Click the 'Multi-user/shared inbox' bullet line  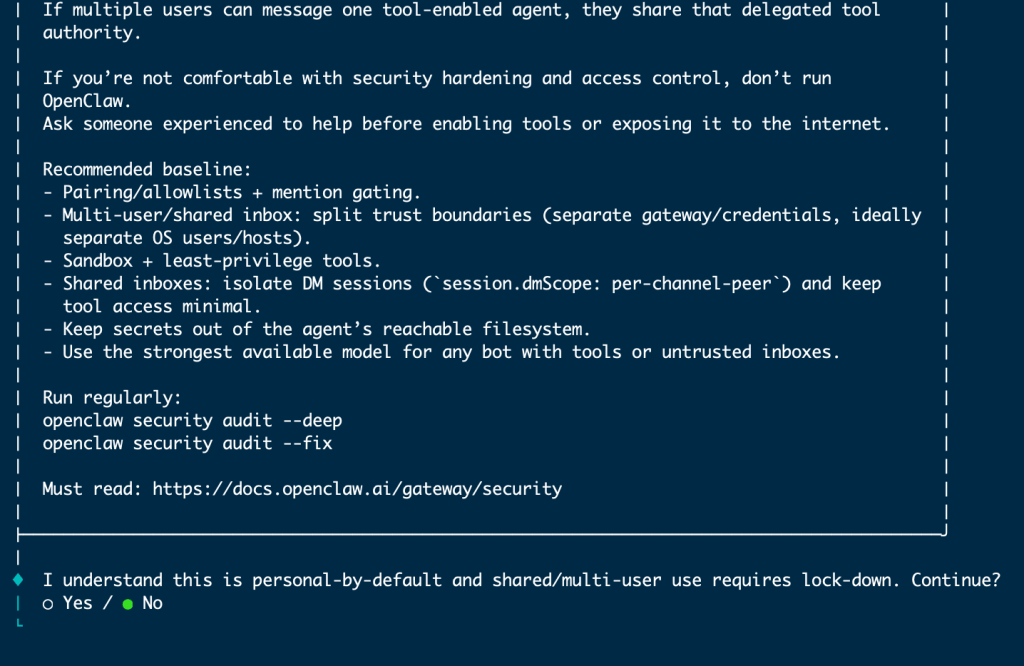[x=482, y=215]
